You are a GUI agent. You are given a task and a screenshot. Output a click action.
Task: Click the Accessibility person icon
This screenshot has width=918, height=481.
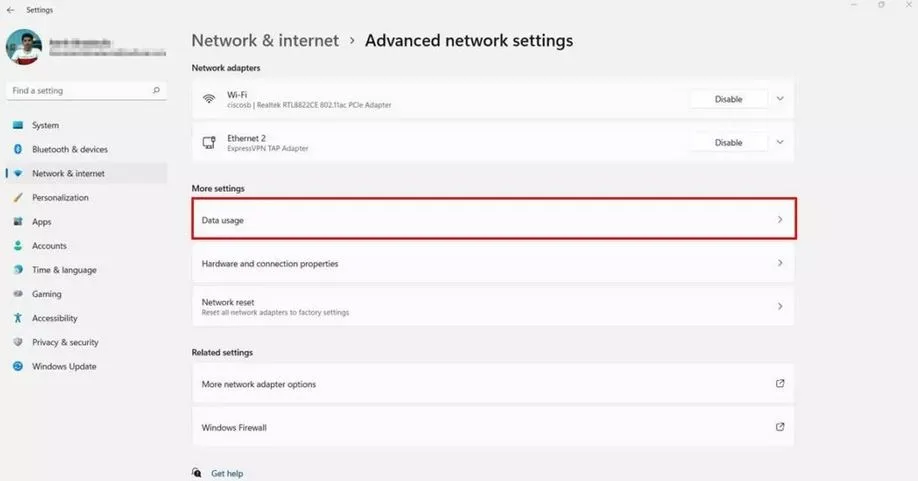click(18, 318)
